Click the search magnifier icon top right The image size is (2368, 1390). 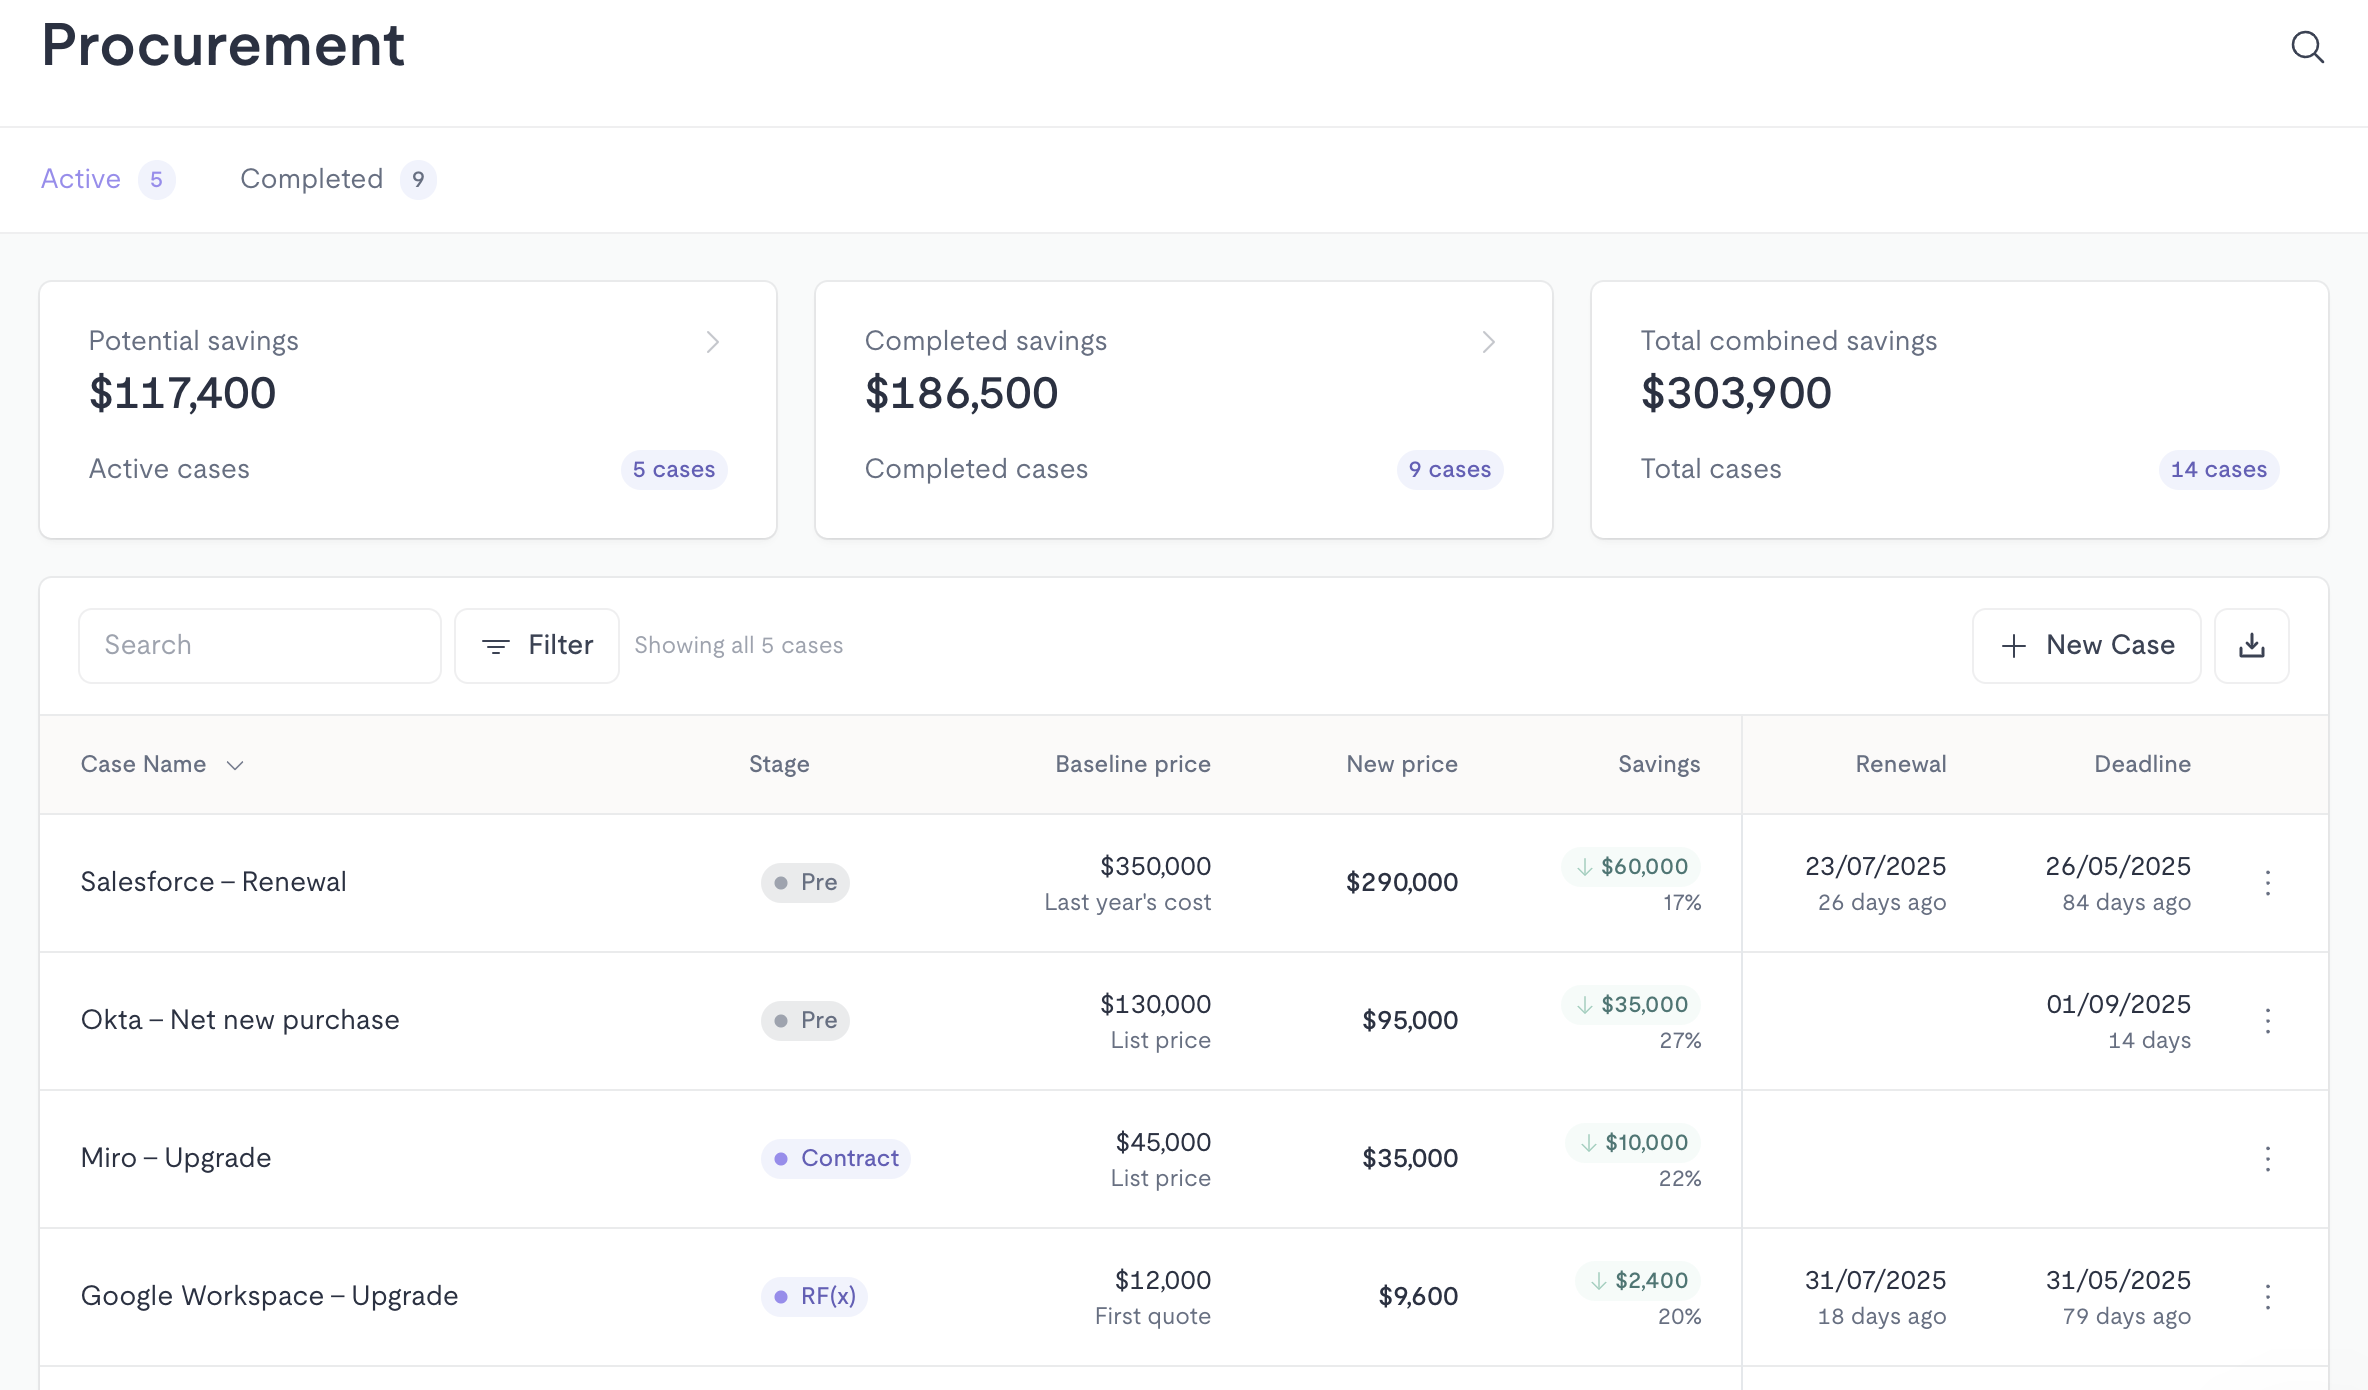2307,47
